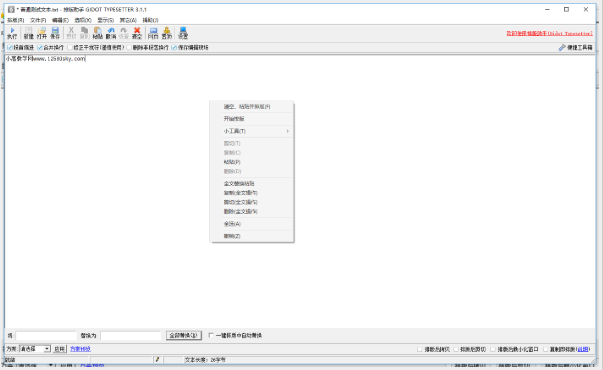Click the Open (打开) folder icon
This screenshot has height=370, width=603.
(42, 33)
